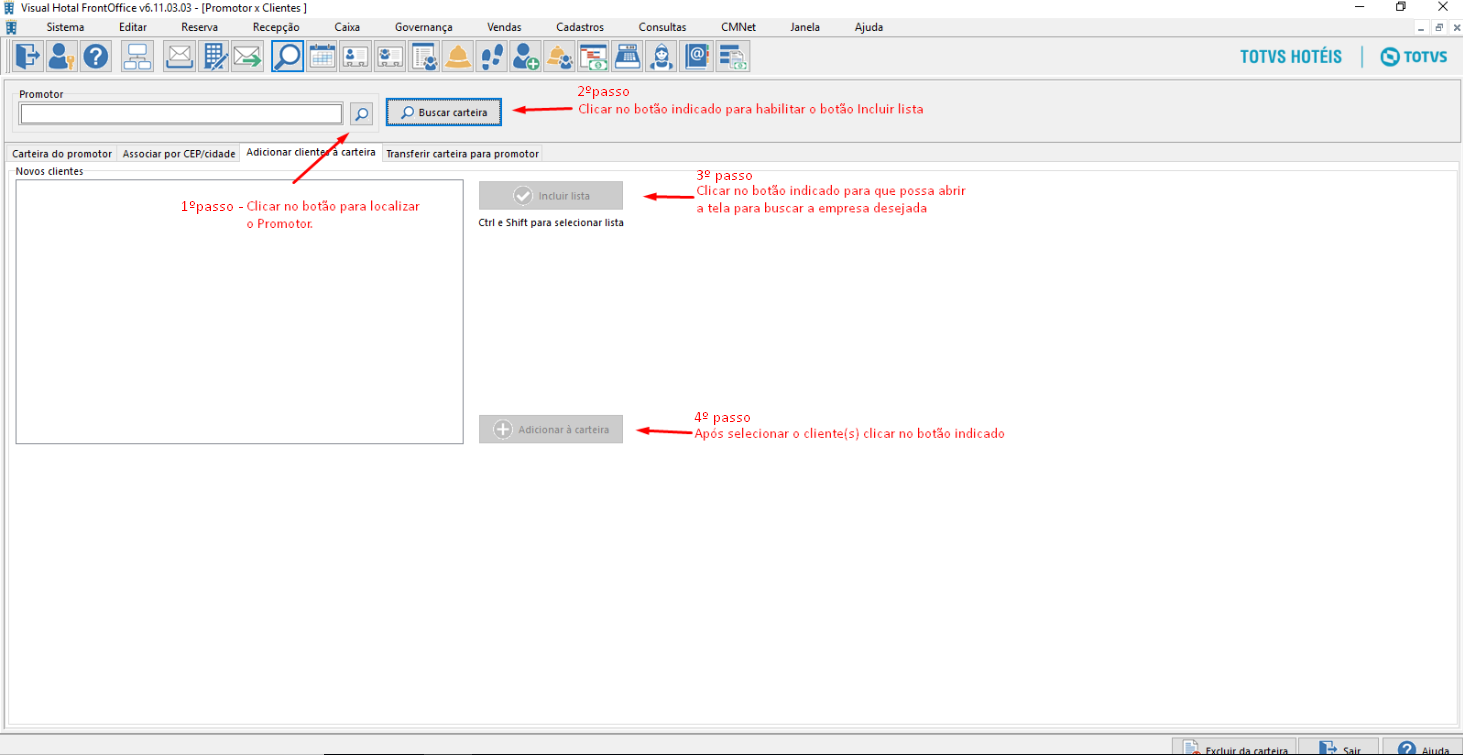The image size is (1463, 755).
Task: Click the TOTVS logo at top right
Action: click(x=1414, y=57)
